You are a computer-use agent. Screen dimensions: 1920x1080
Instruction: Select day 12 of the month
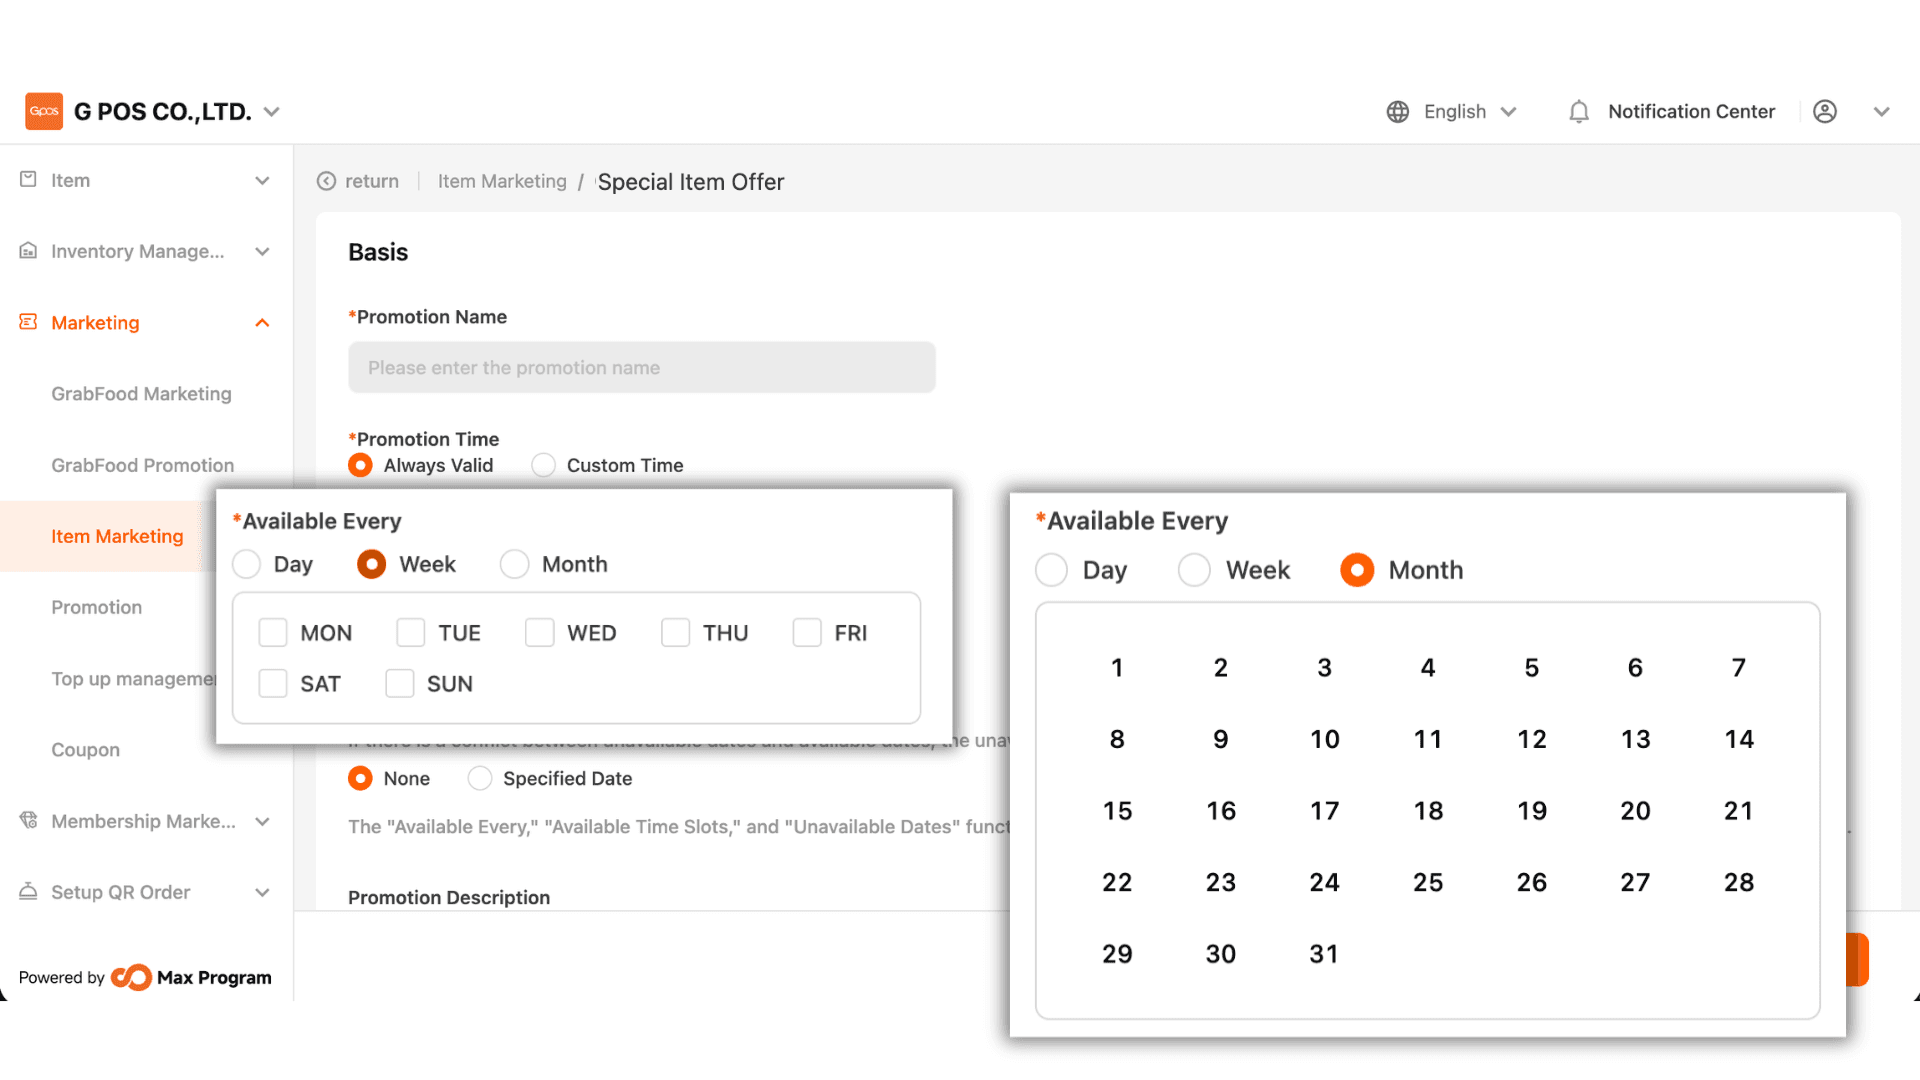(1531, 739)
